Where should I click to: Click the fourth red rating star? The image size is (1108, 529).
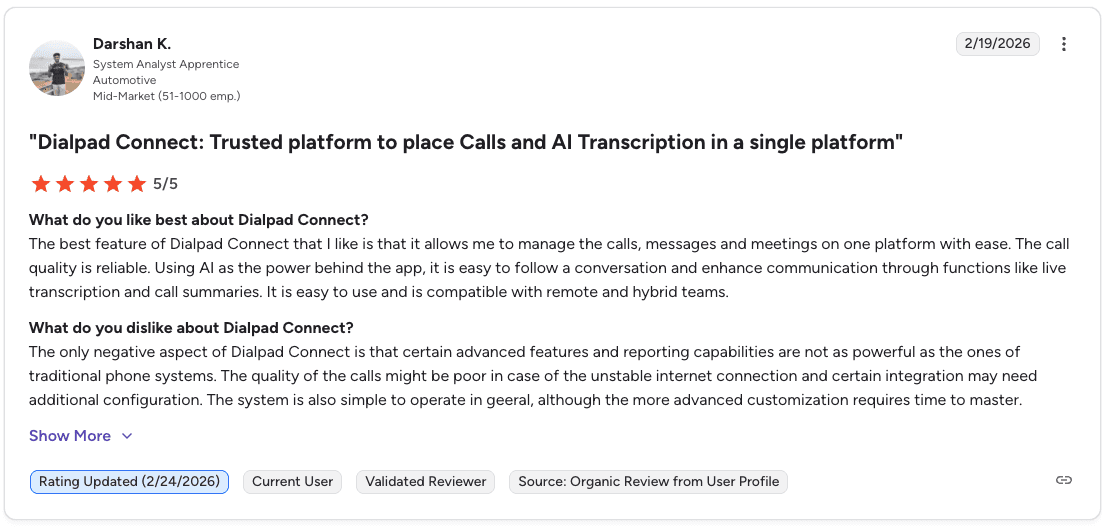113,184
